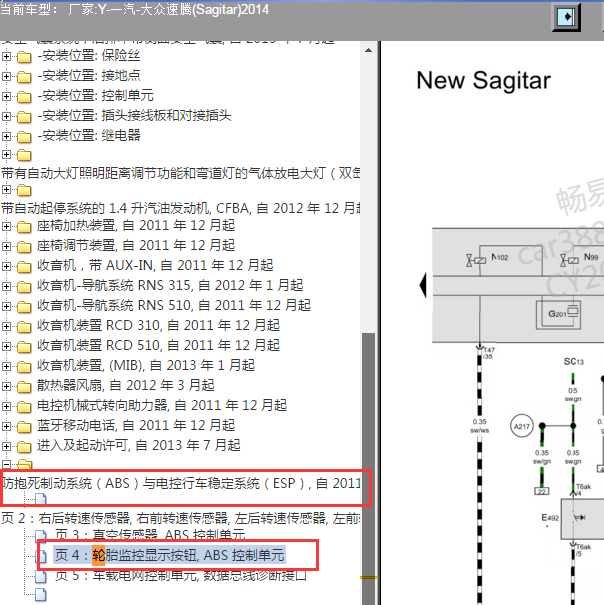Open folder icon above 1.4 升汽油发动机 entry
604x605 pixels.
click(x=24, y=191)
